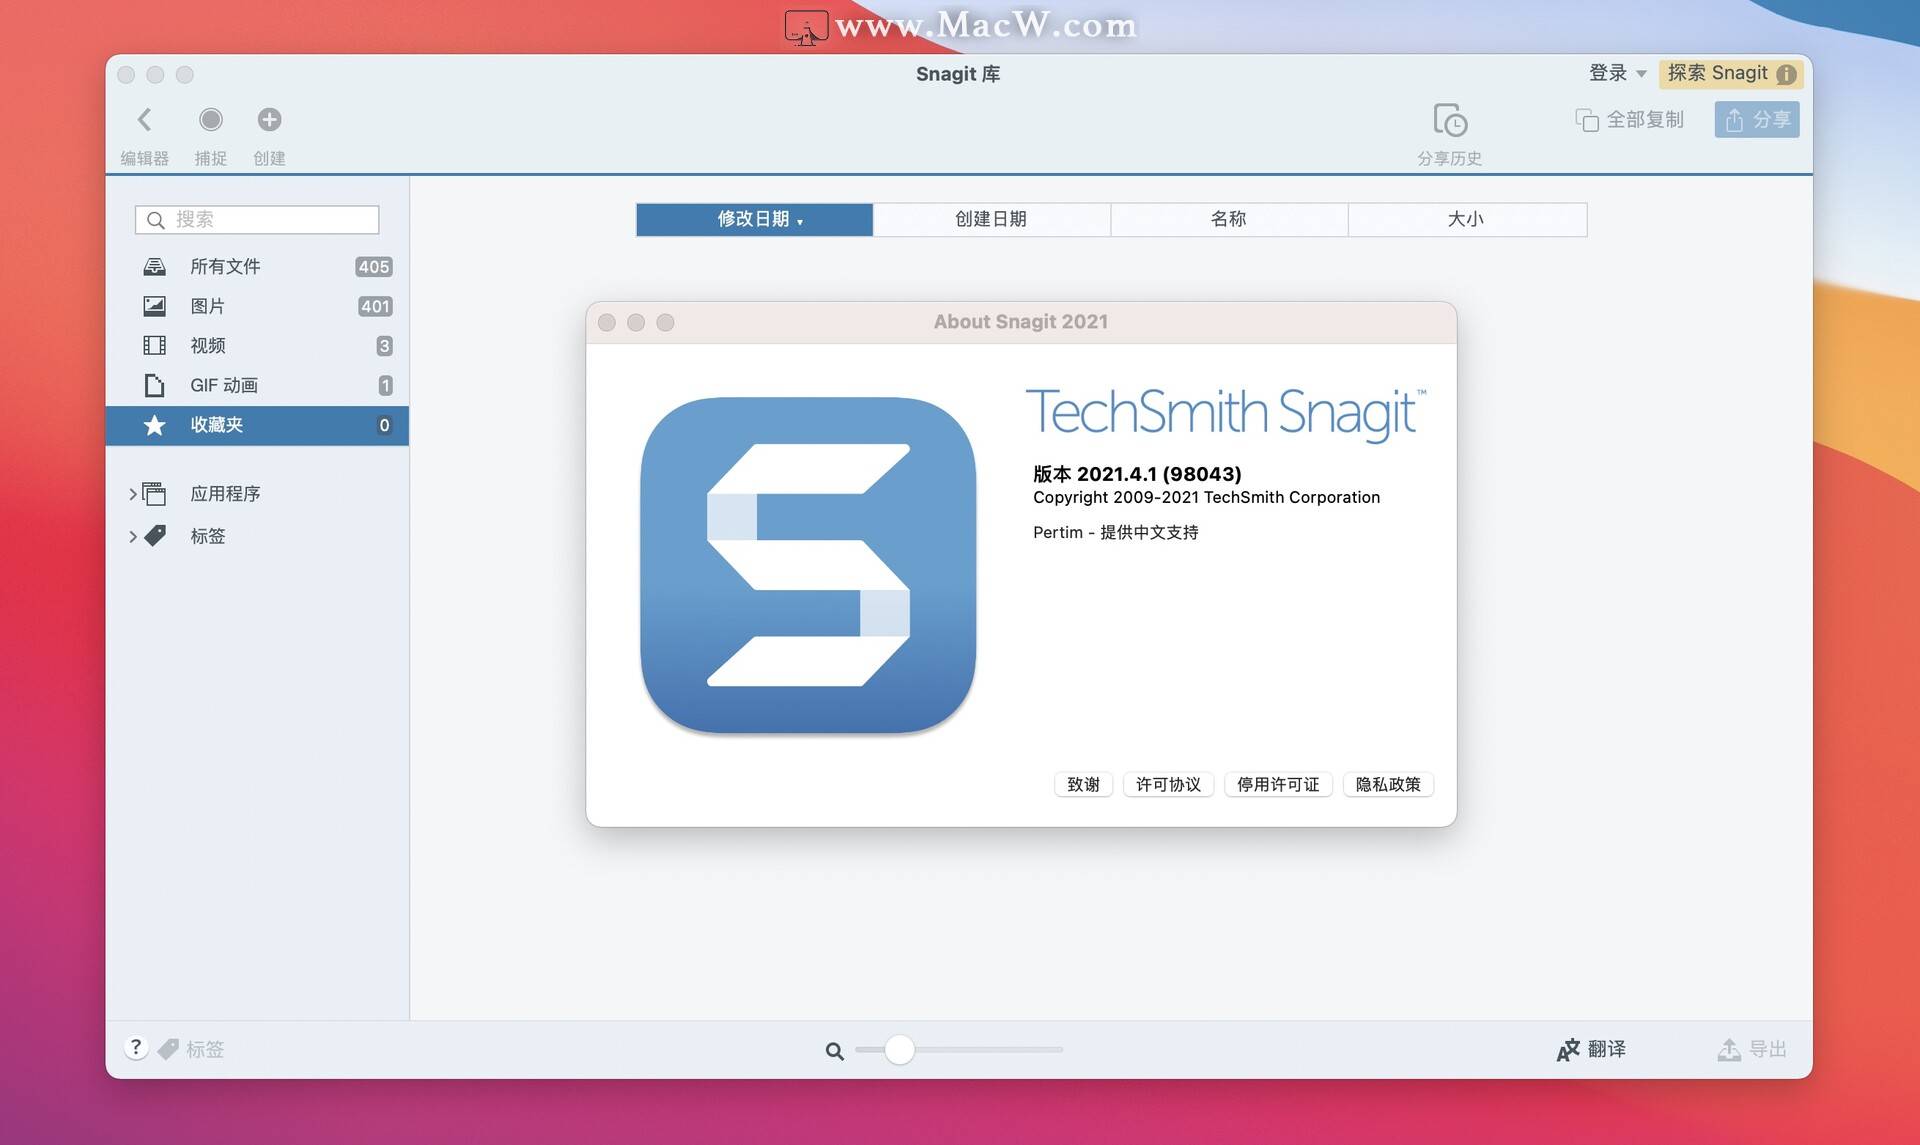Click the zoom magnifier icon at bottom
The image size is (1920, 1145).
(834, 1051)
